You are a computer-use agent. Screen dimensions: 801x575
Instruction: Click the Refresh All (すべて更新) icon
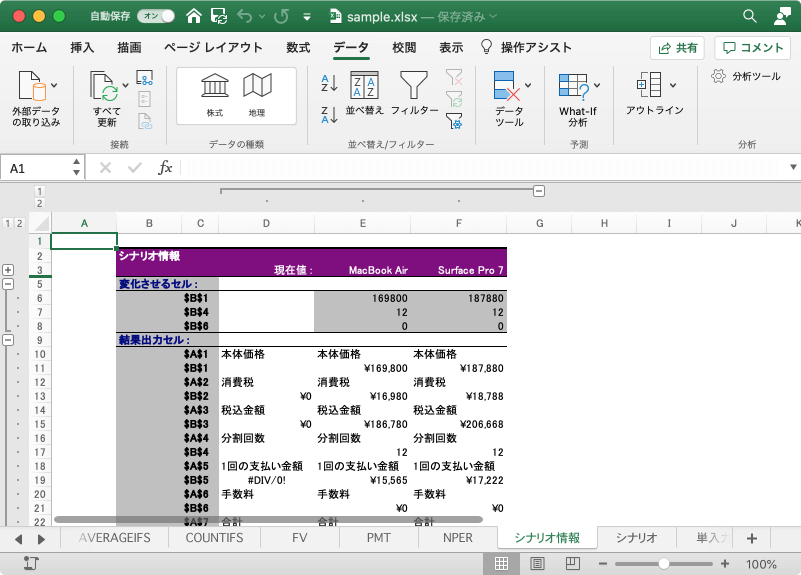(x=106, y=89)
